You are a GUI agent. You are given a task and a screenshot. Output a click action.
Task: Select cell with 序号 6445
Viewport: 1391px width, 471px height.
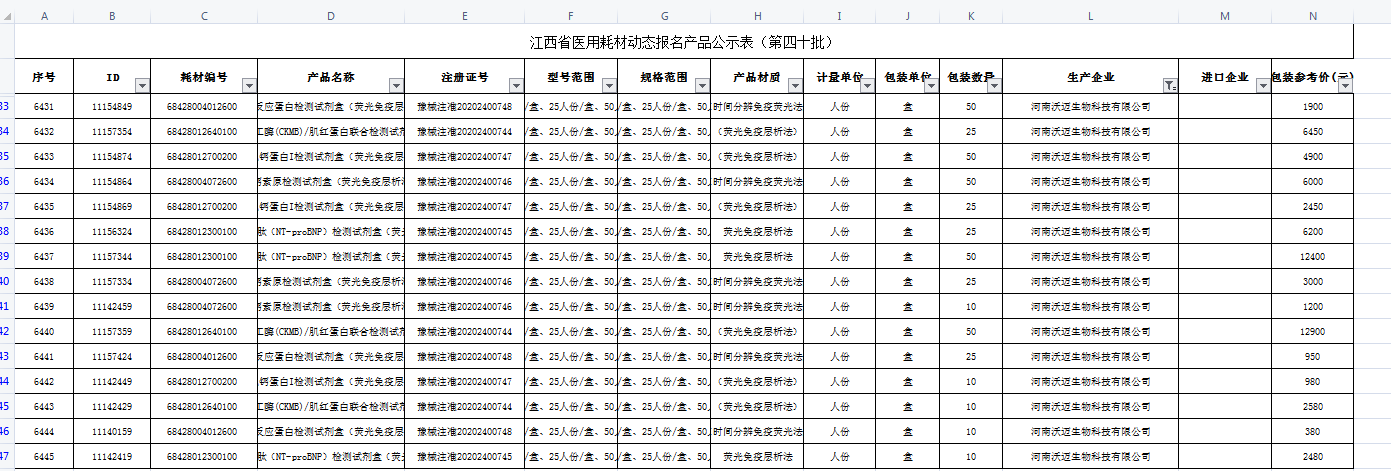pyautogui.click(x=44, y=456)
